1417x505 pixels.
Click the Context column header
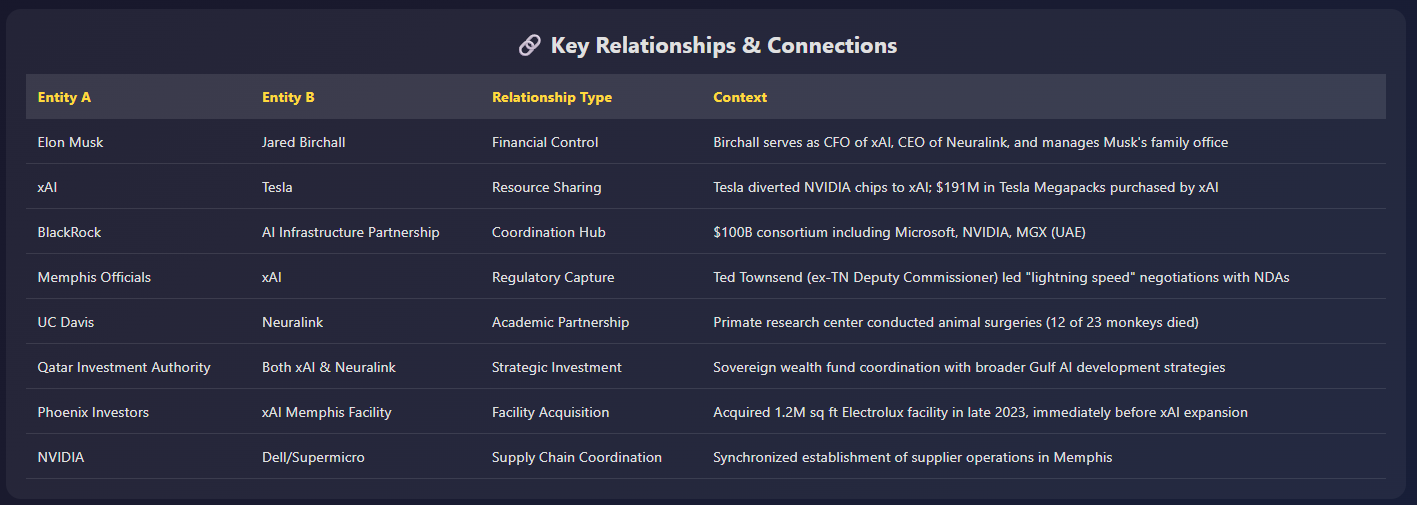click(x=740, y=97)
